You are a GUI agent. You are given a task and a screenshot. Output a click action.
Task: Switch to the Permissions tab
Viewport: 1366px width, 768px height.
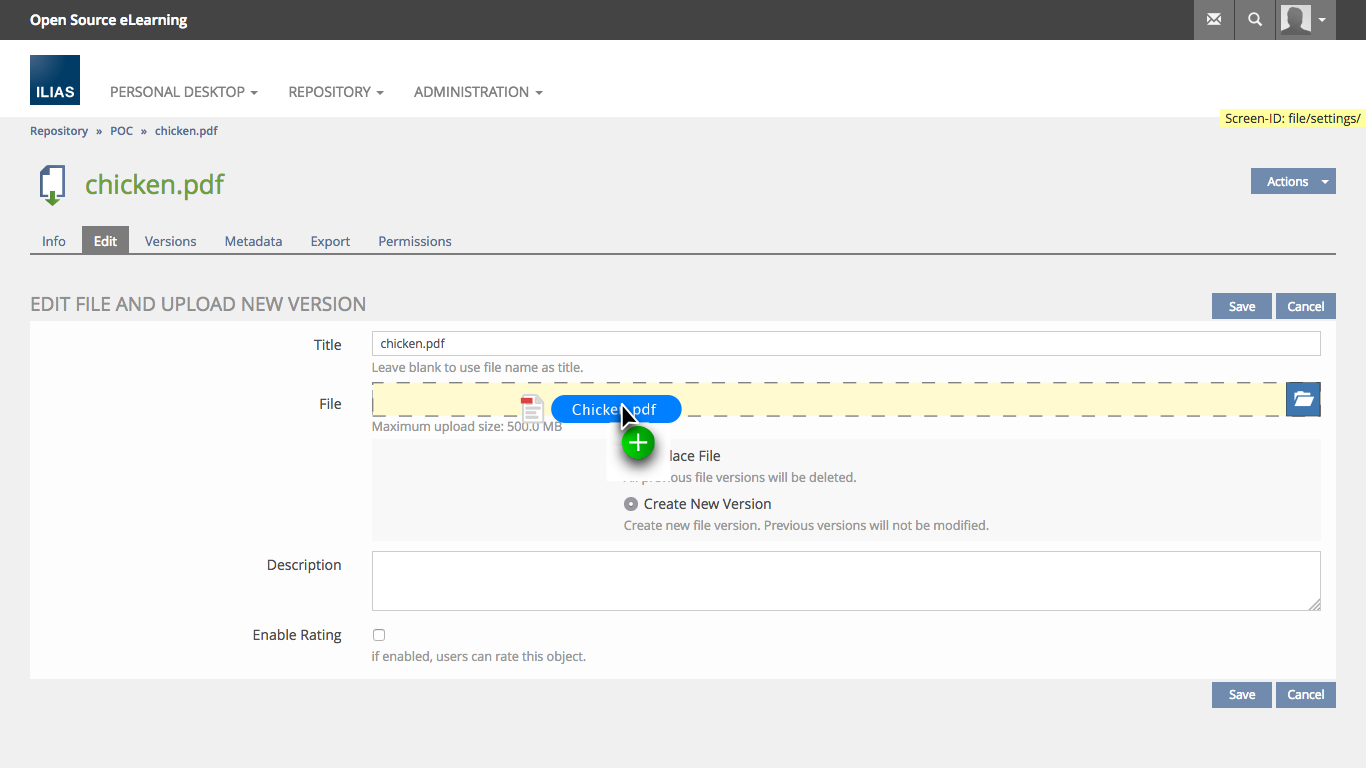414,241
